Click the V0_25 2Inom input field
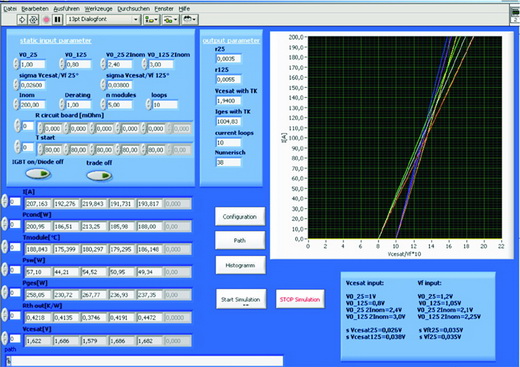This screenshot has width=520, height=367. tap(119, 64)
